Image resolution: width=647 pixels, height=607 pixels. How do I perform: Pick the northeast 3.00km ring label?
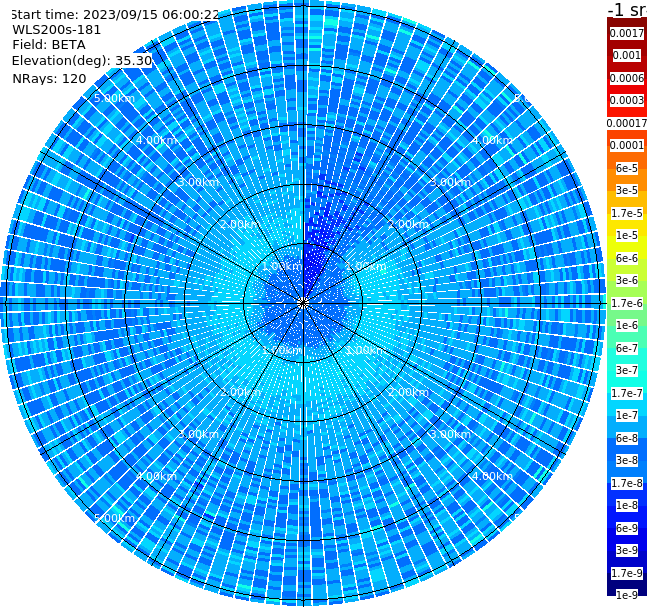coord(450,182)
